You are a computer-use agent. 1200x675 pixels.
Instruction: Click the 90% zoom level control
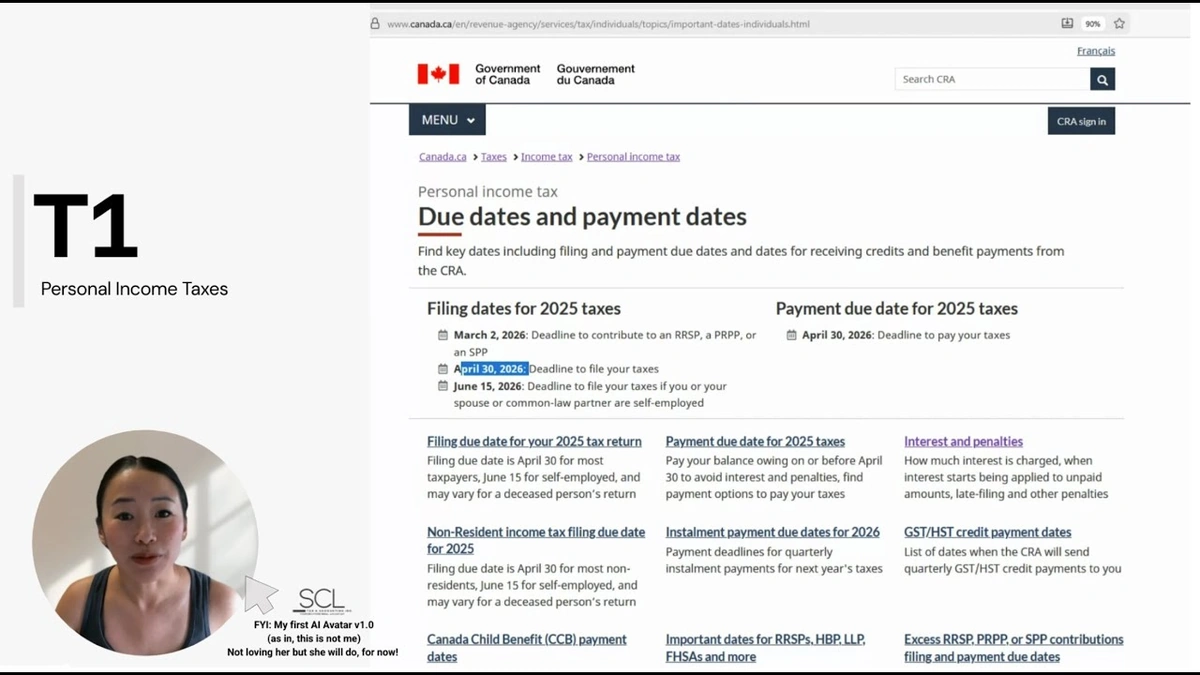(1092, 22)
